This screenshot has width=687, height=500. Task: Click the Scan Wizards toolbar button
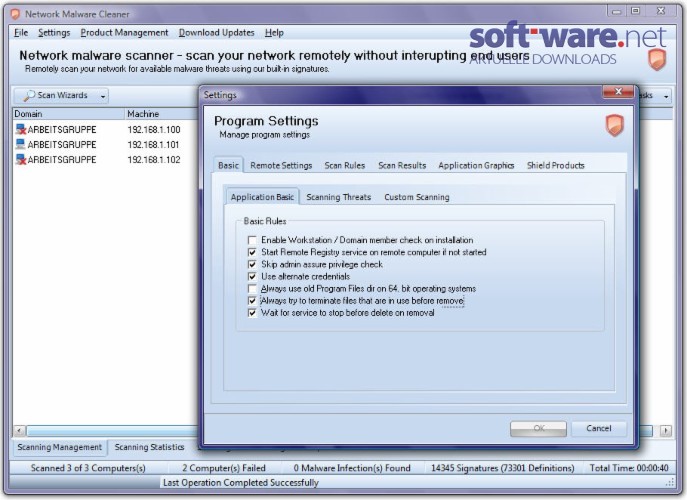[x=61, y=96]
